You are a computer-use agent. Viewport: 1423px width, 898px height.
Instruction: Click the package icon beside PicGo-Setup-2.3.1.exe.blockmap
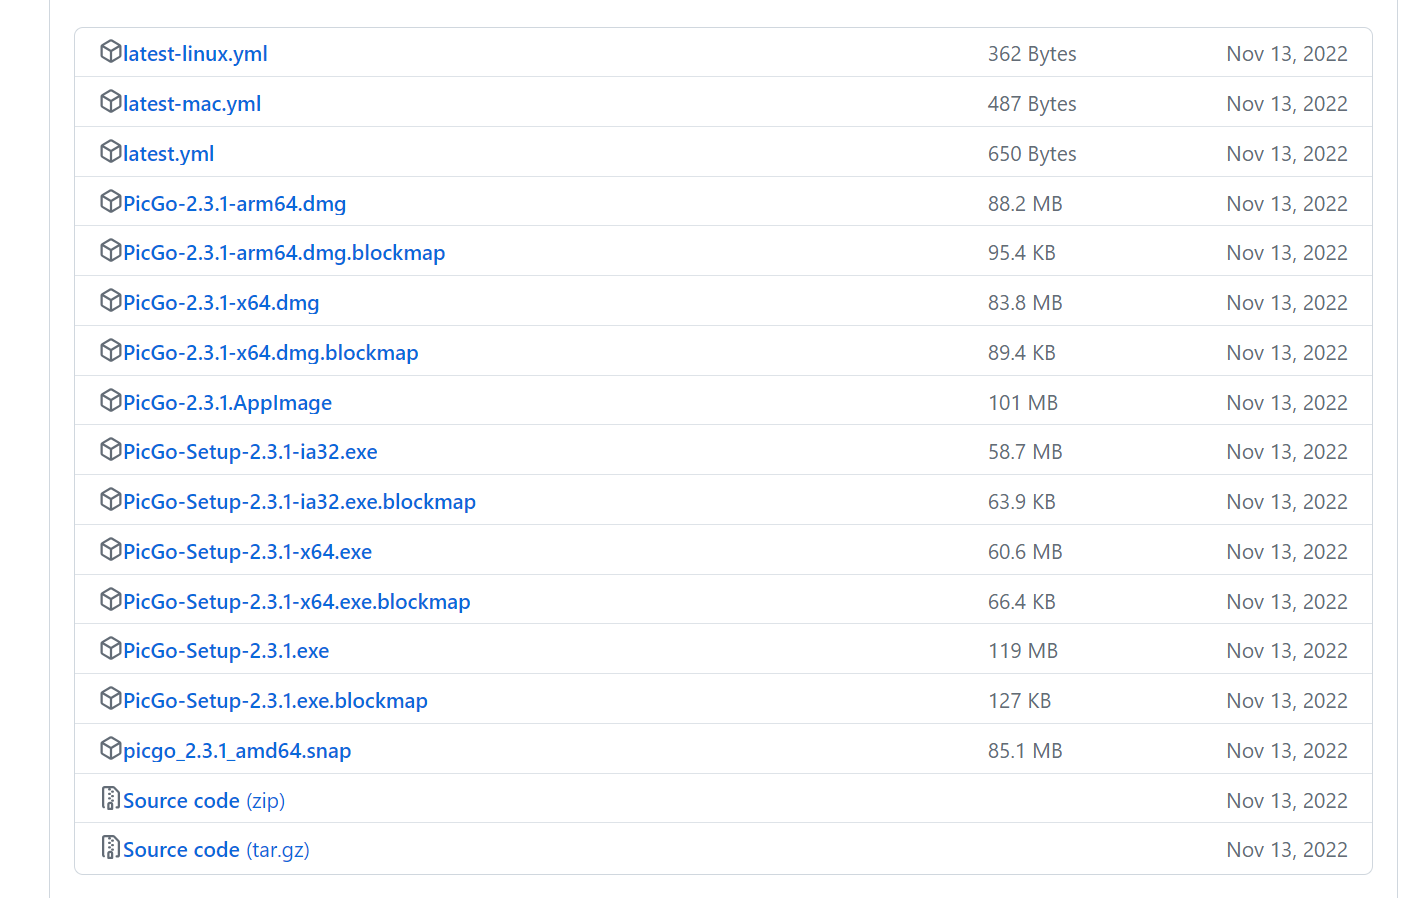pyautogui.click(x=111, y=698)
